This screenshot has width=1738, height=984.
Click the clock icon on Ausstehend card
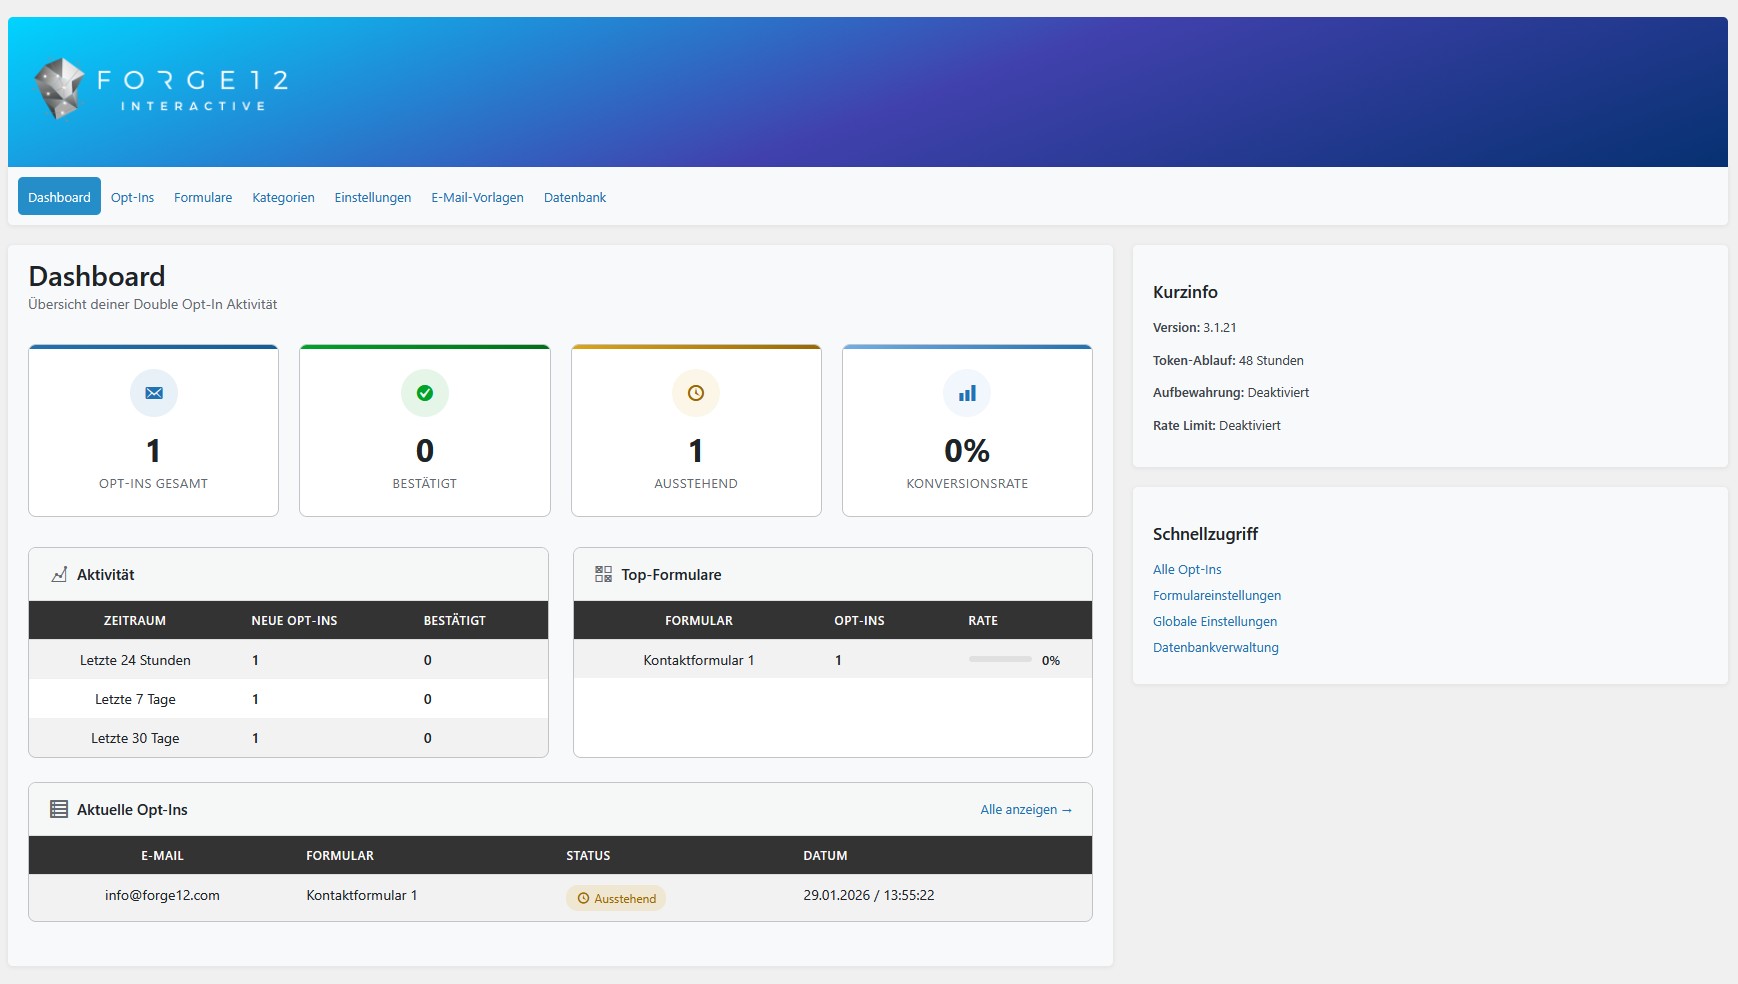point(696,393)
